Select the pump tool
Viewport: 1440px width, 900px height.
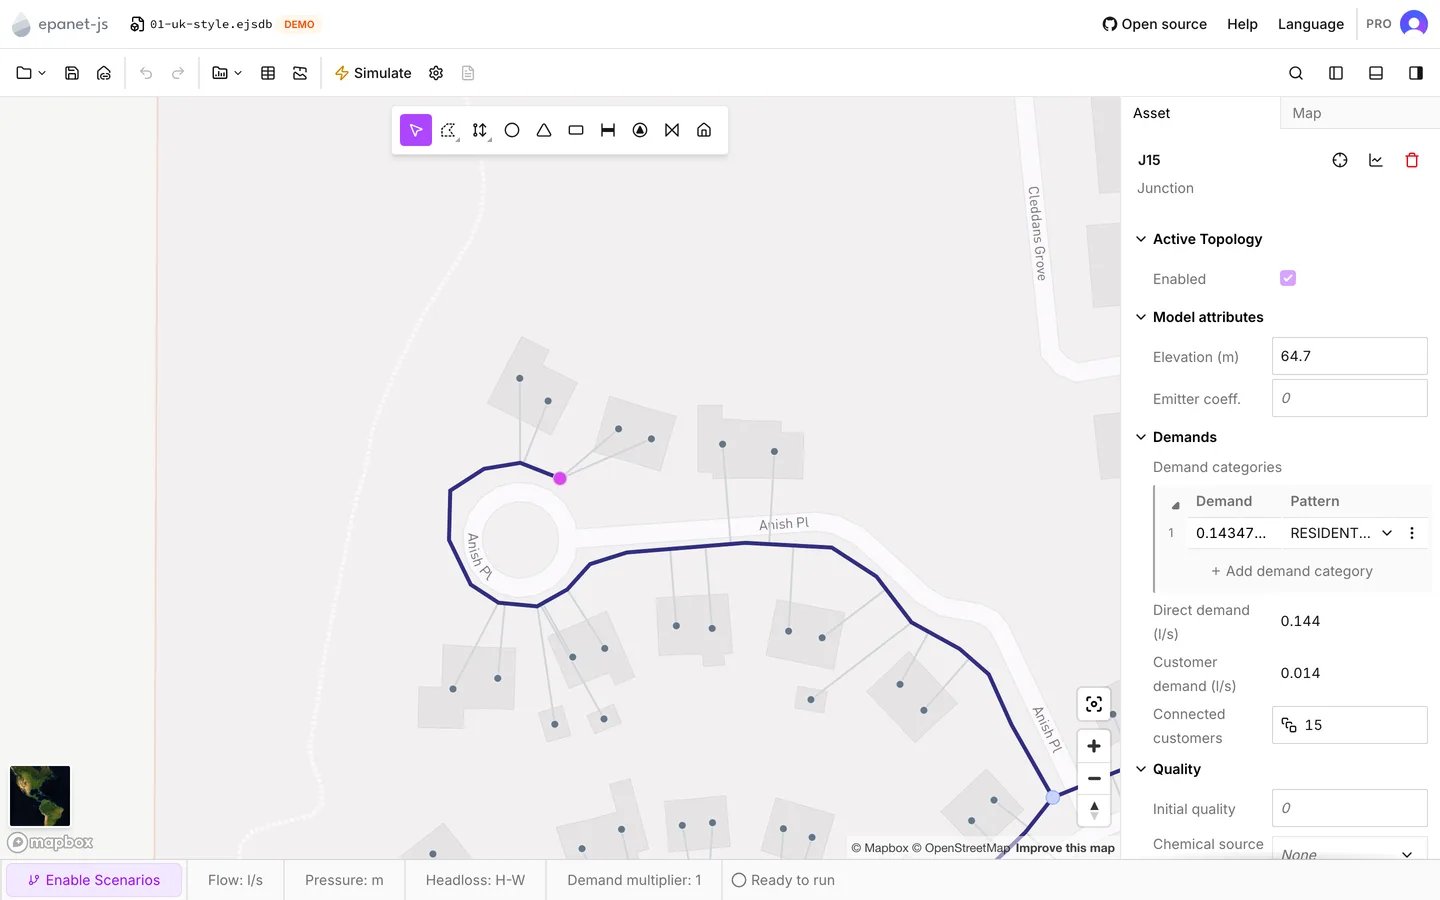[640, 130]
